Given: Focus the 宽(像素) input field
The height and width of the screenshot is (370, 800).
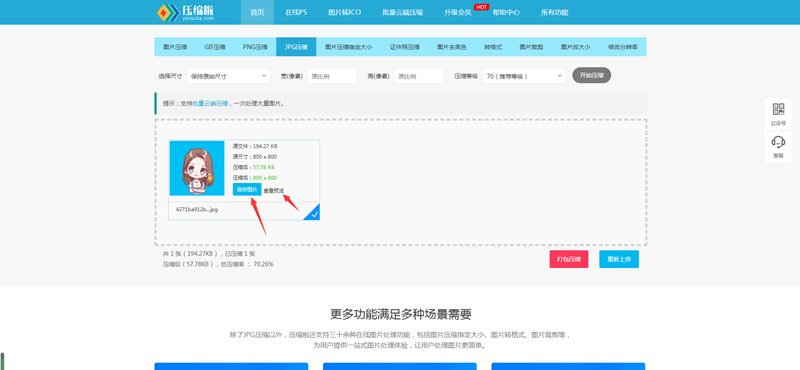Looking at the screenshot, I should point(332,76).
